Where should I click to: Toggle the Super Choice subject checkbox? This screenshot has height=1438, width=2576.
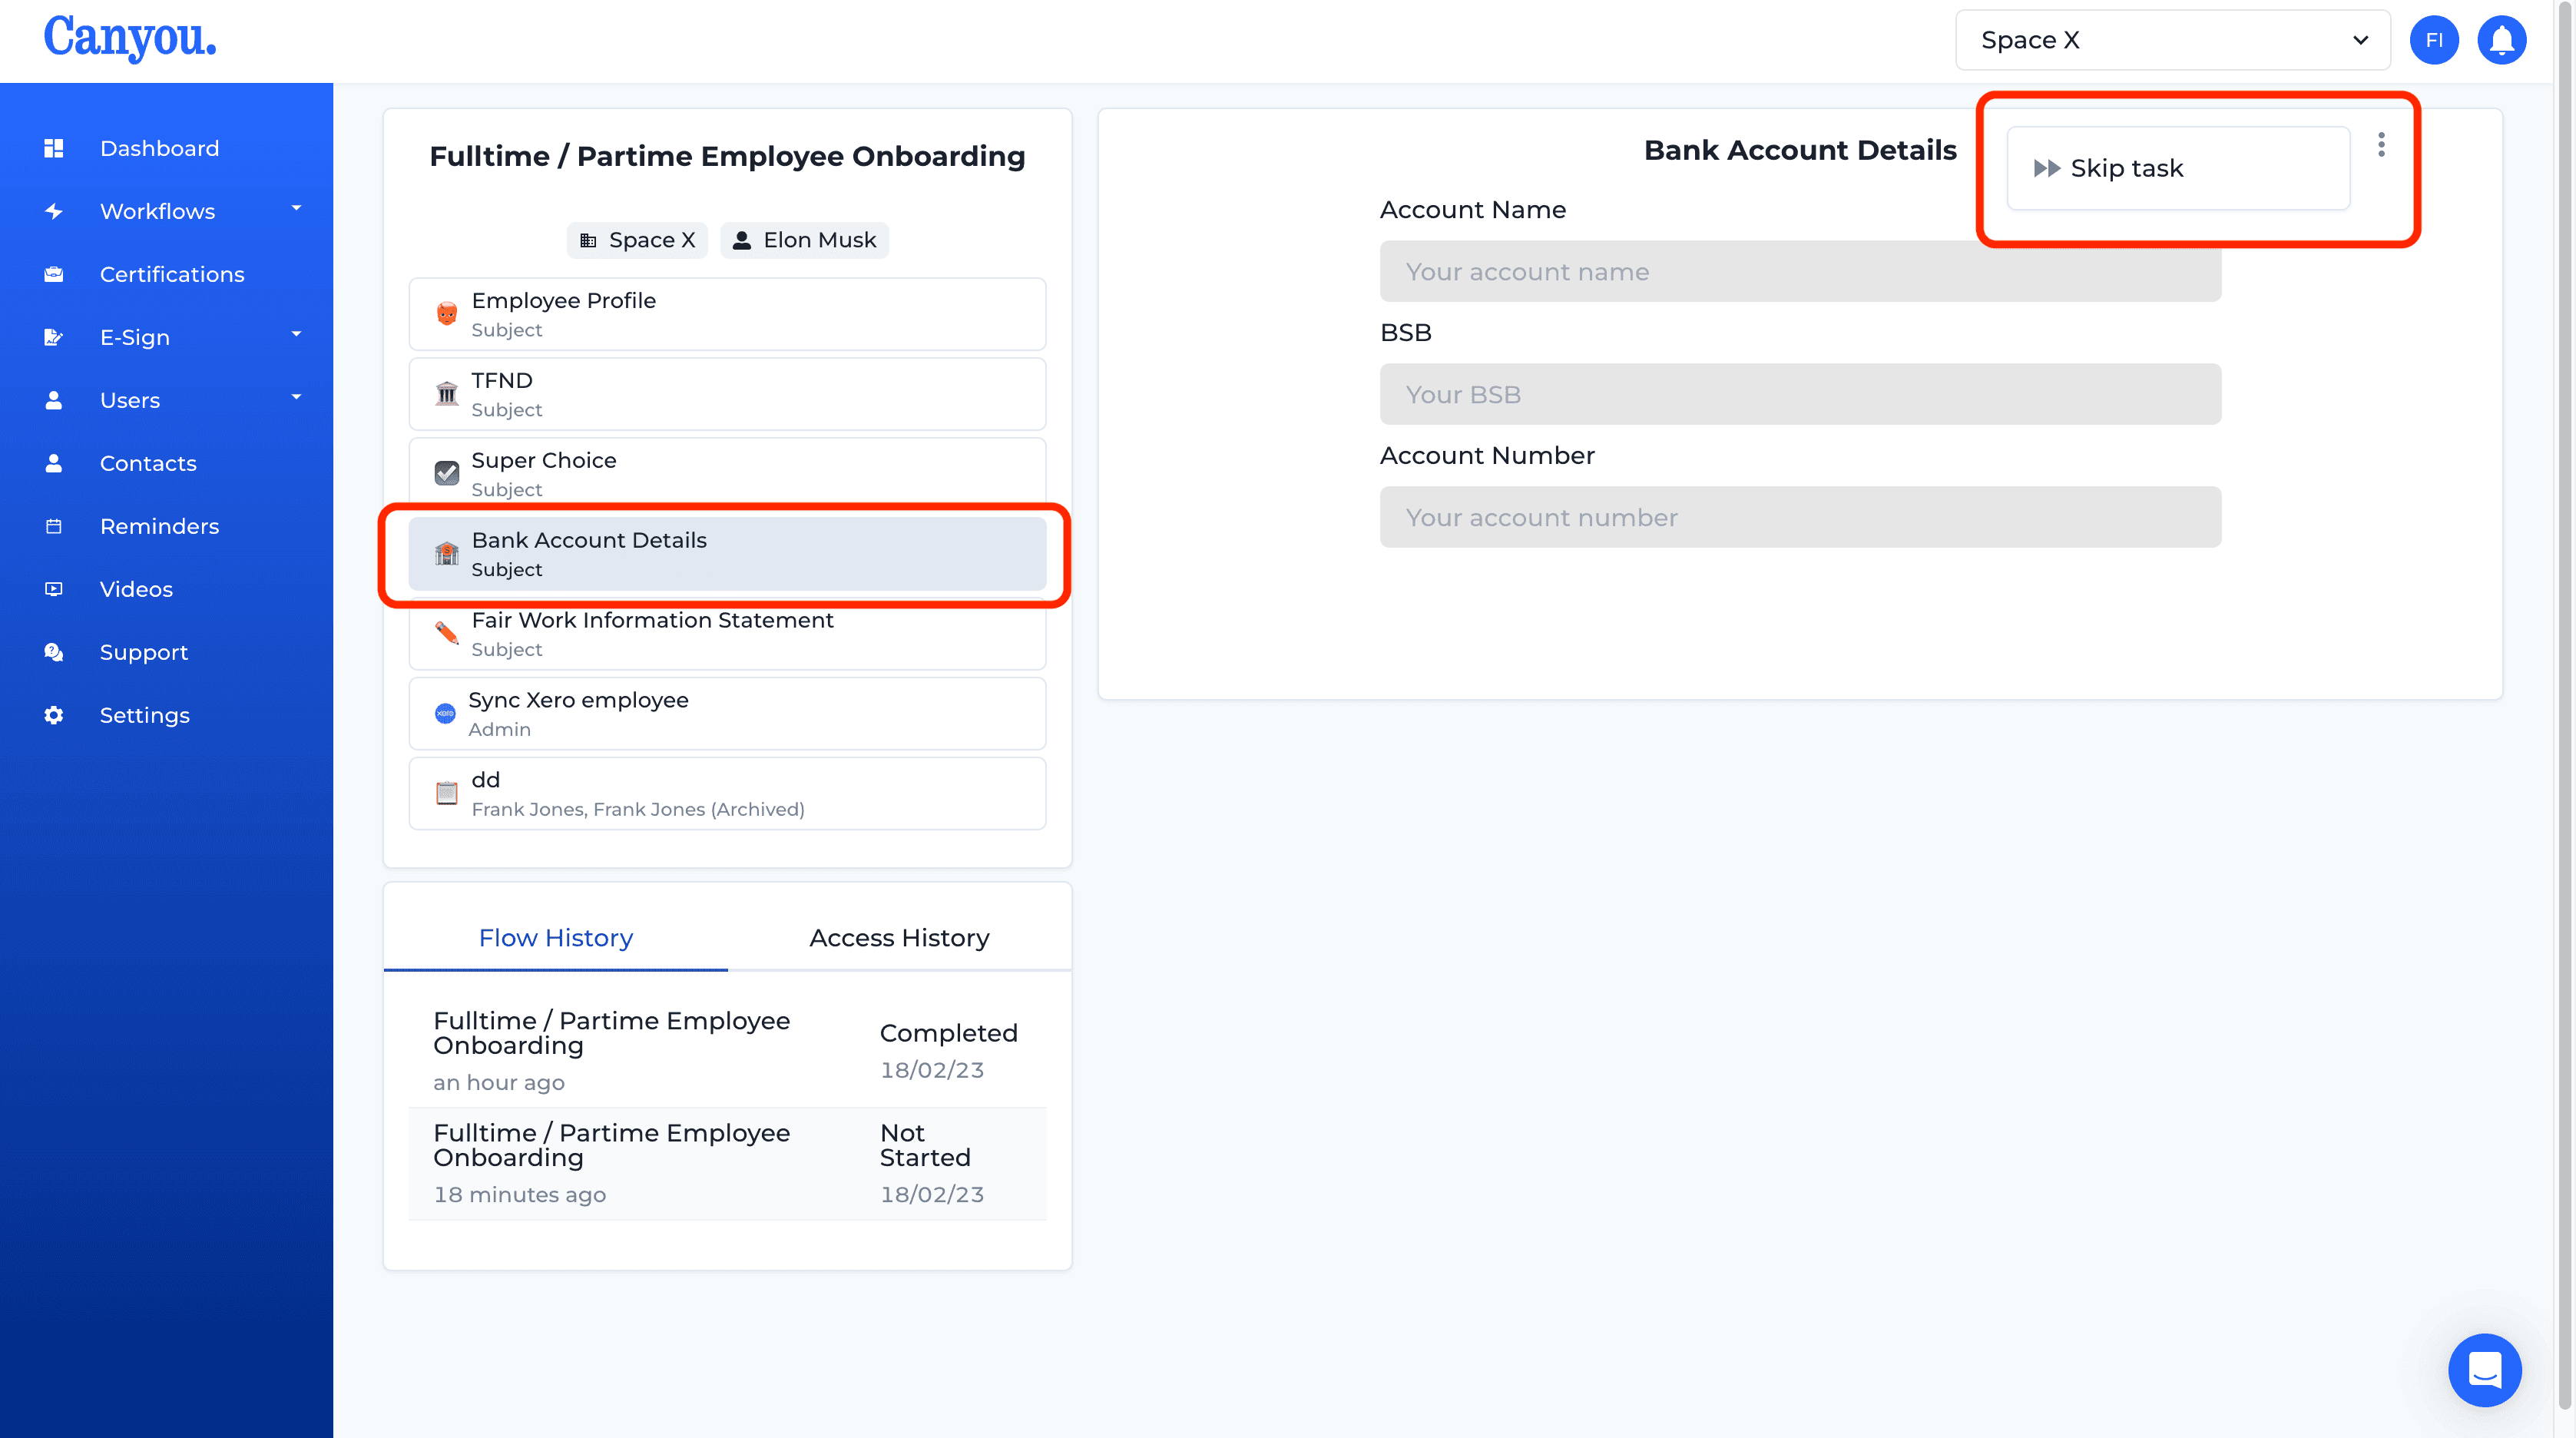pos(448,472)
